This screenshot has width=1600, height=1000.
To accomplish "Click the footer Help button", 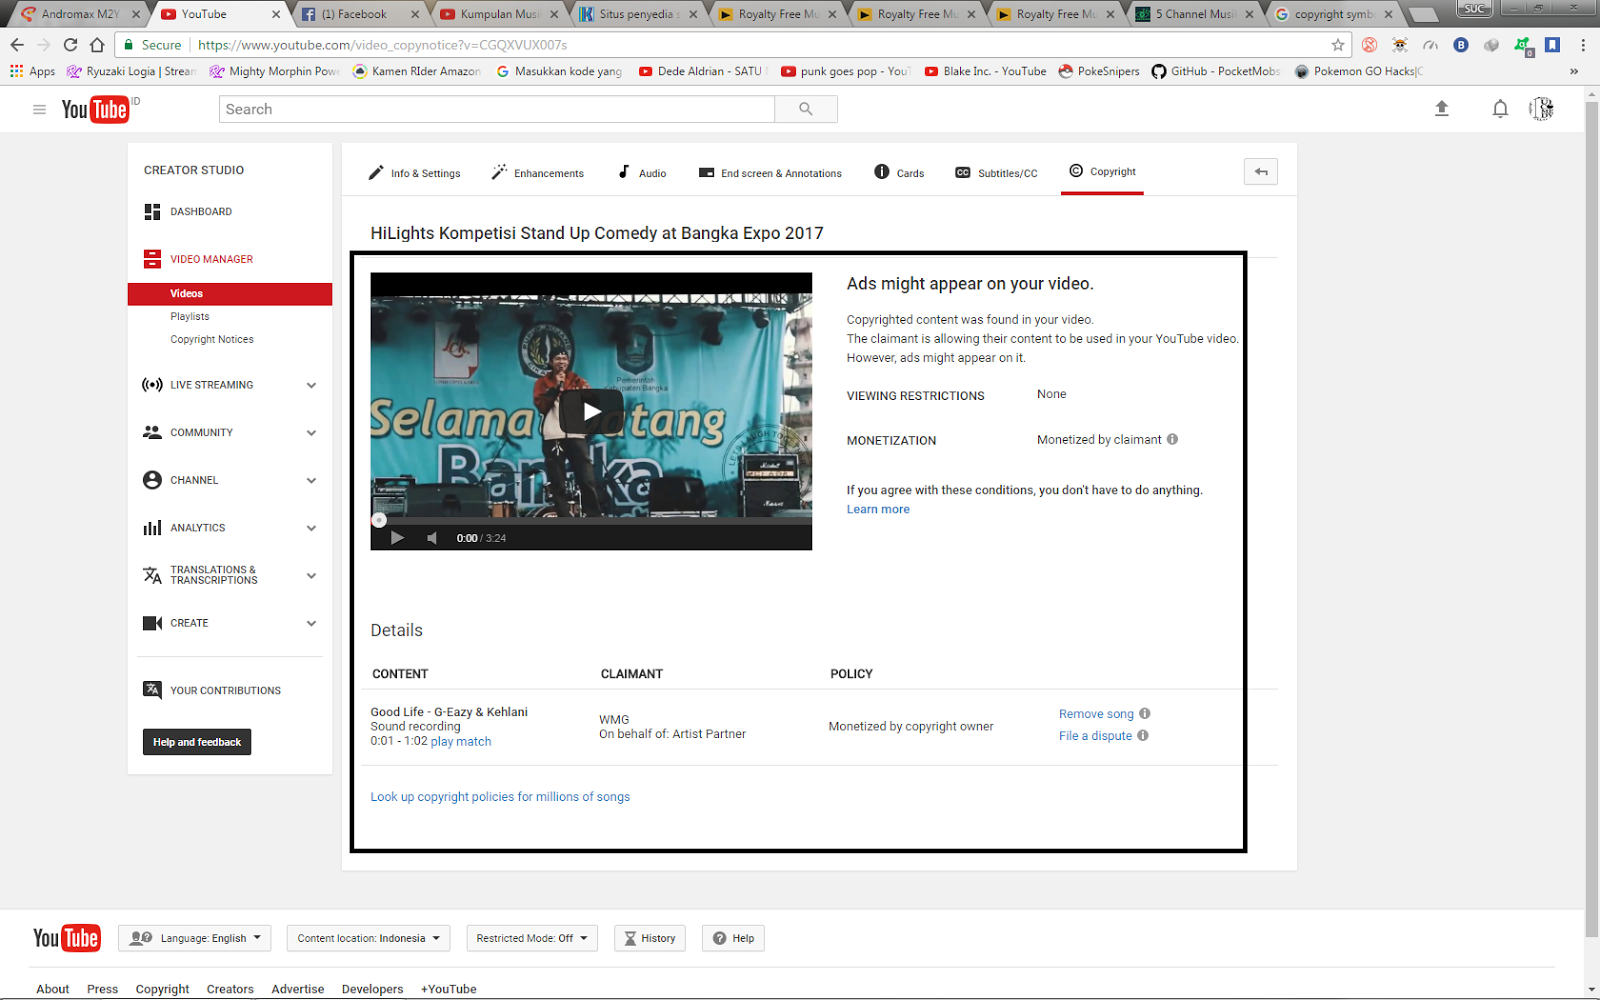I will coord(733,938).
